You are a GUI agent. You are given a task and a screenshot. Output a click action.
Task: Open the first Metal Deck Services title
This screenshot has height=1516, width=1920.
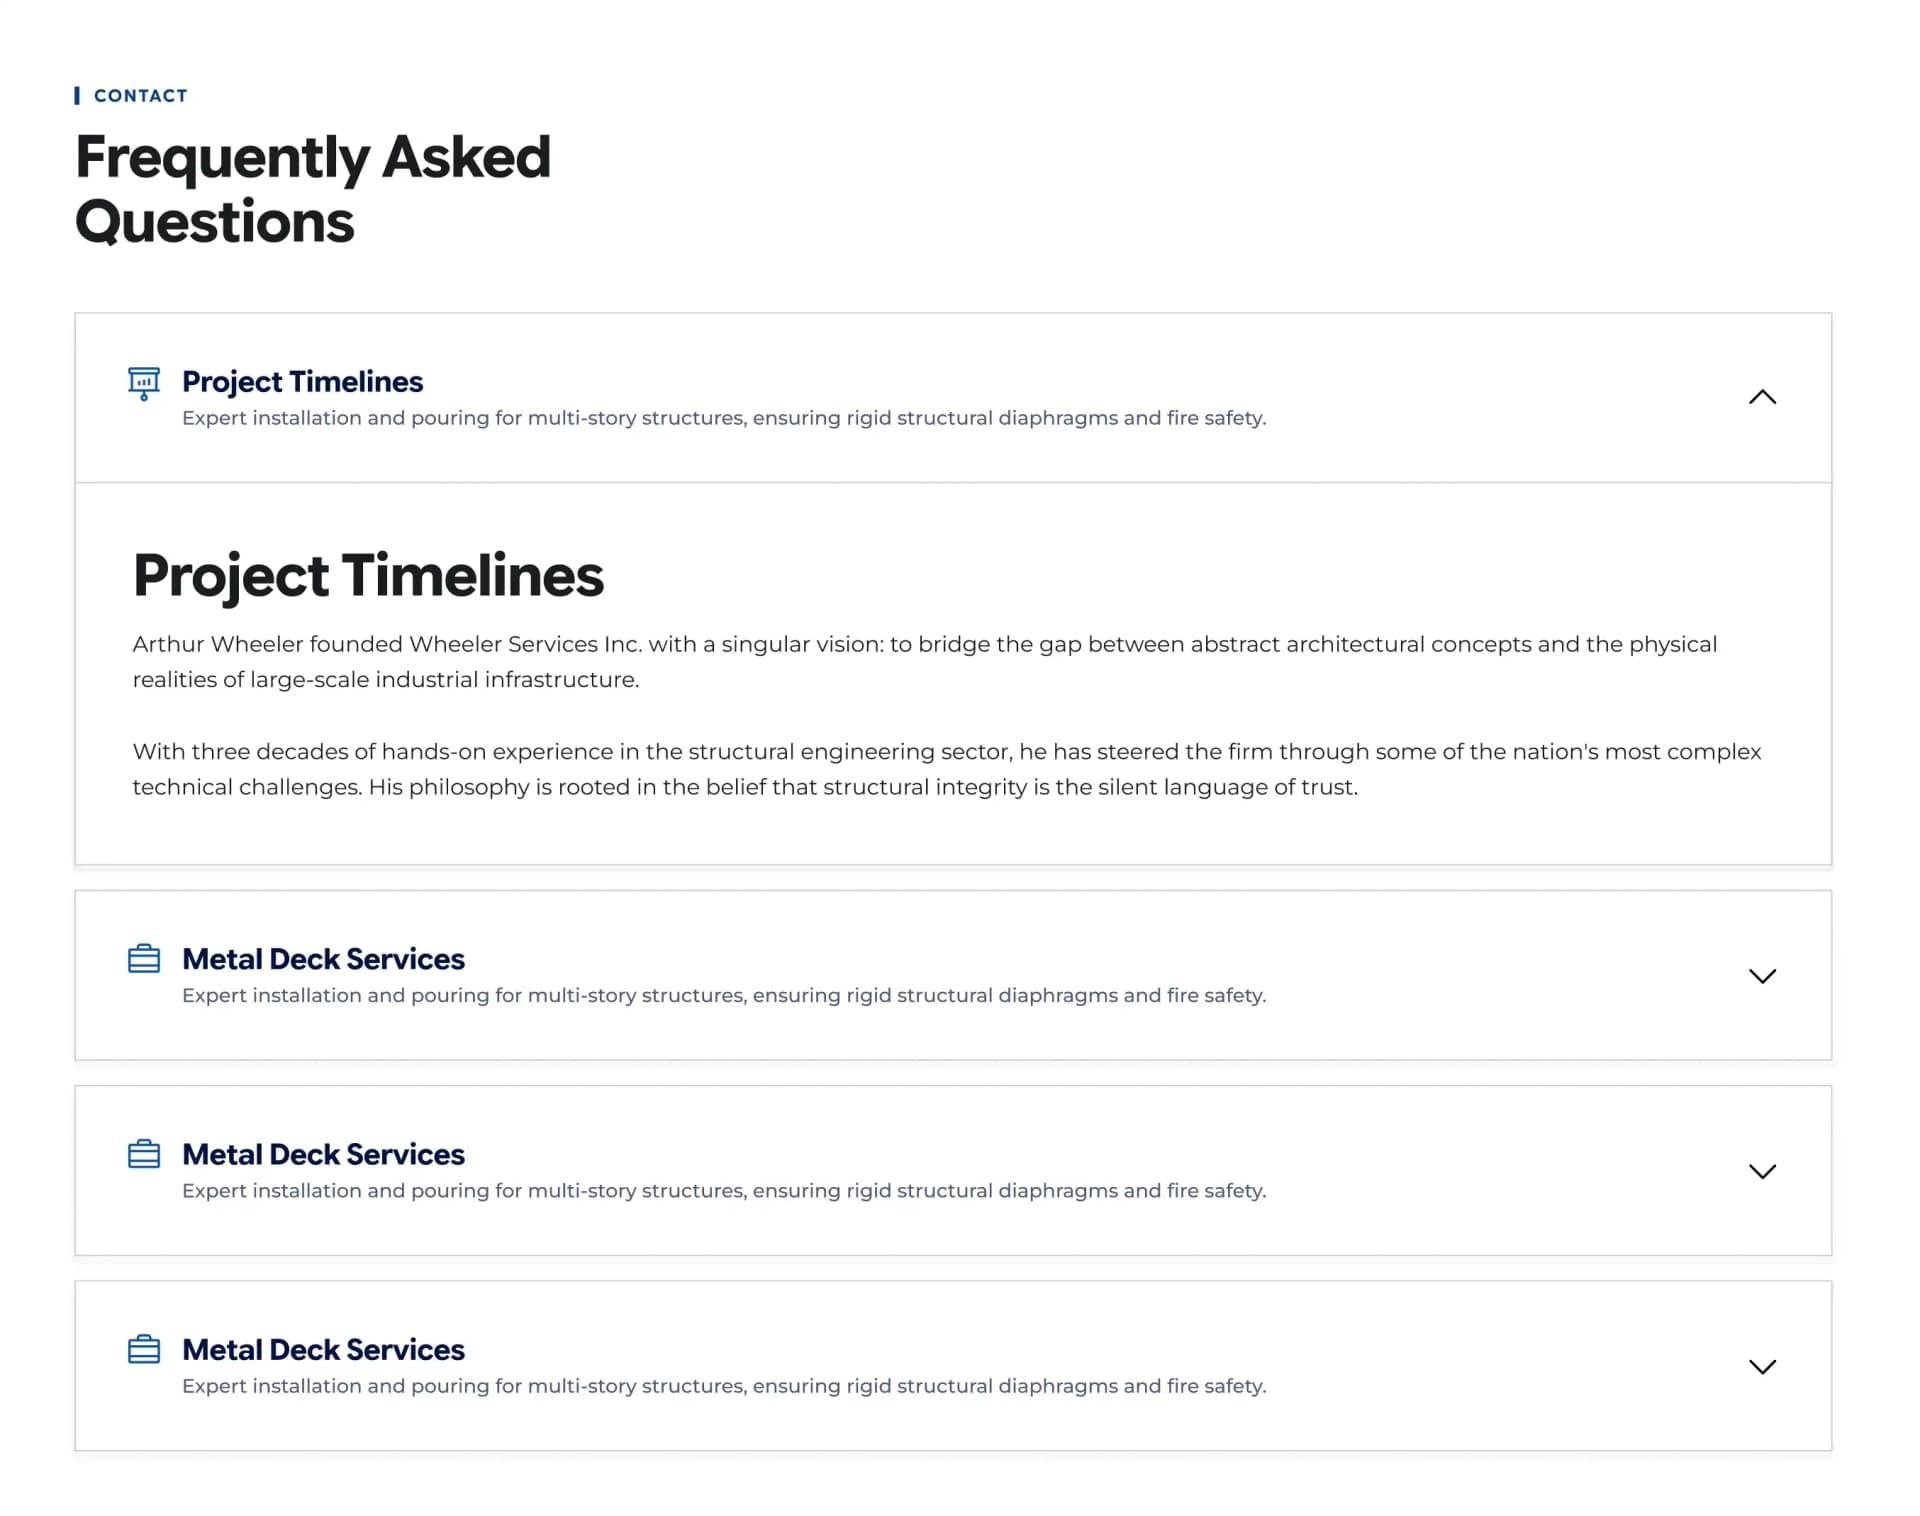323,958
